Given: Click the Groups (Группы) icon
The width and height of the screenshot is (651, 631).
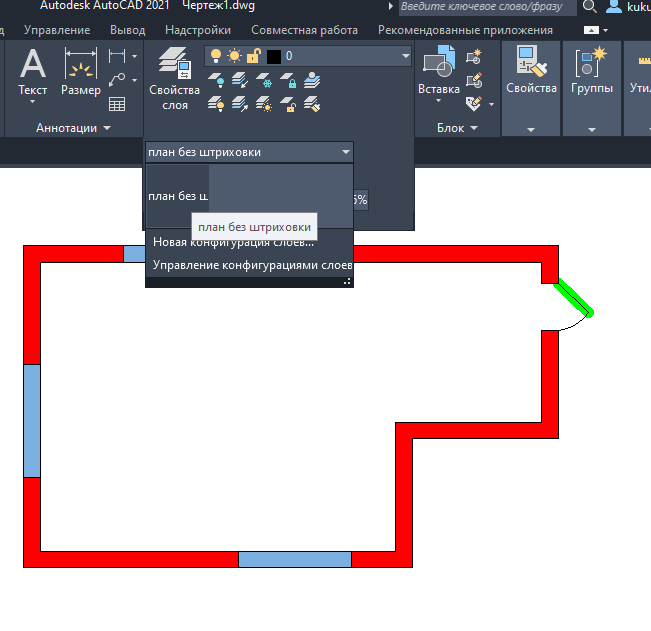Looking at the screenshot, I should pos(591,62).
